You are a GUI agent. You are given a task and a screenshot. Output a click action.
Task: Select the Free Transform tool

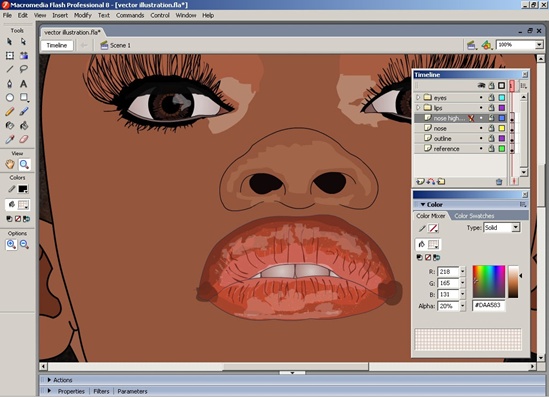(9, 55)
